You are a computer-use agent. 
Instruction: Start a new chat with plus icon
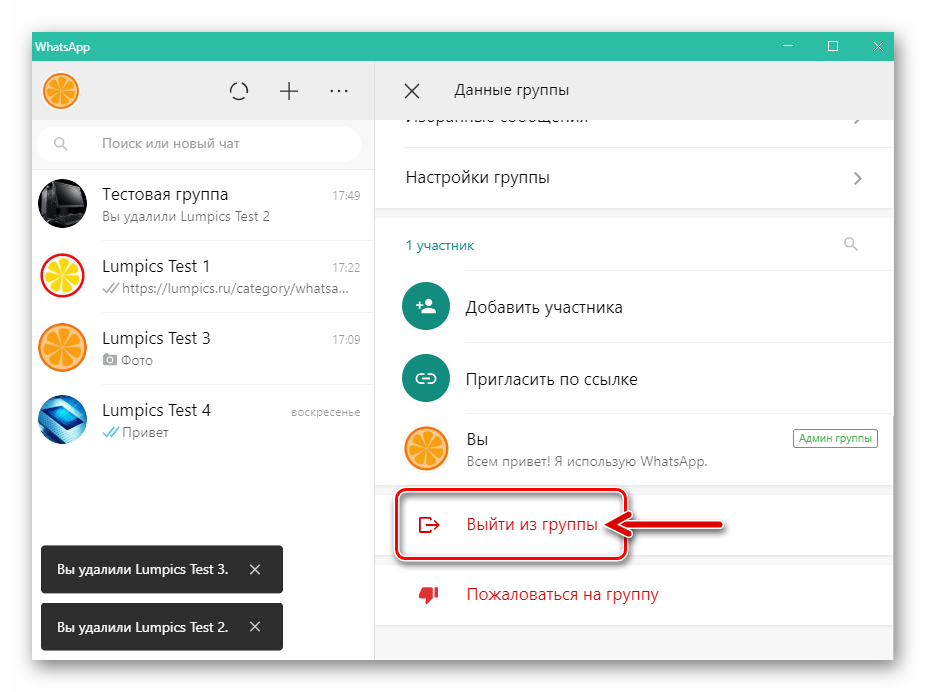coord(289,91)
